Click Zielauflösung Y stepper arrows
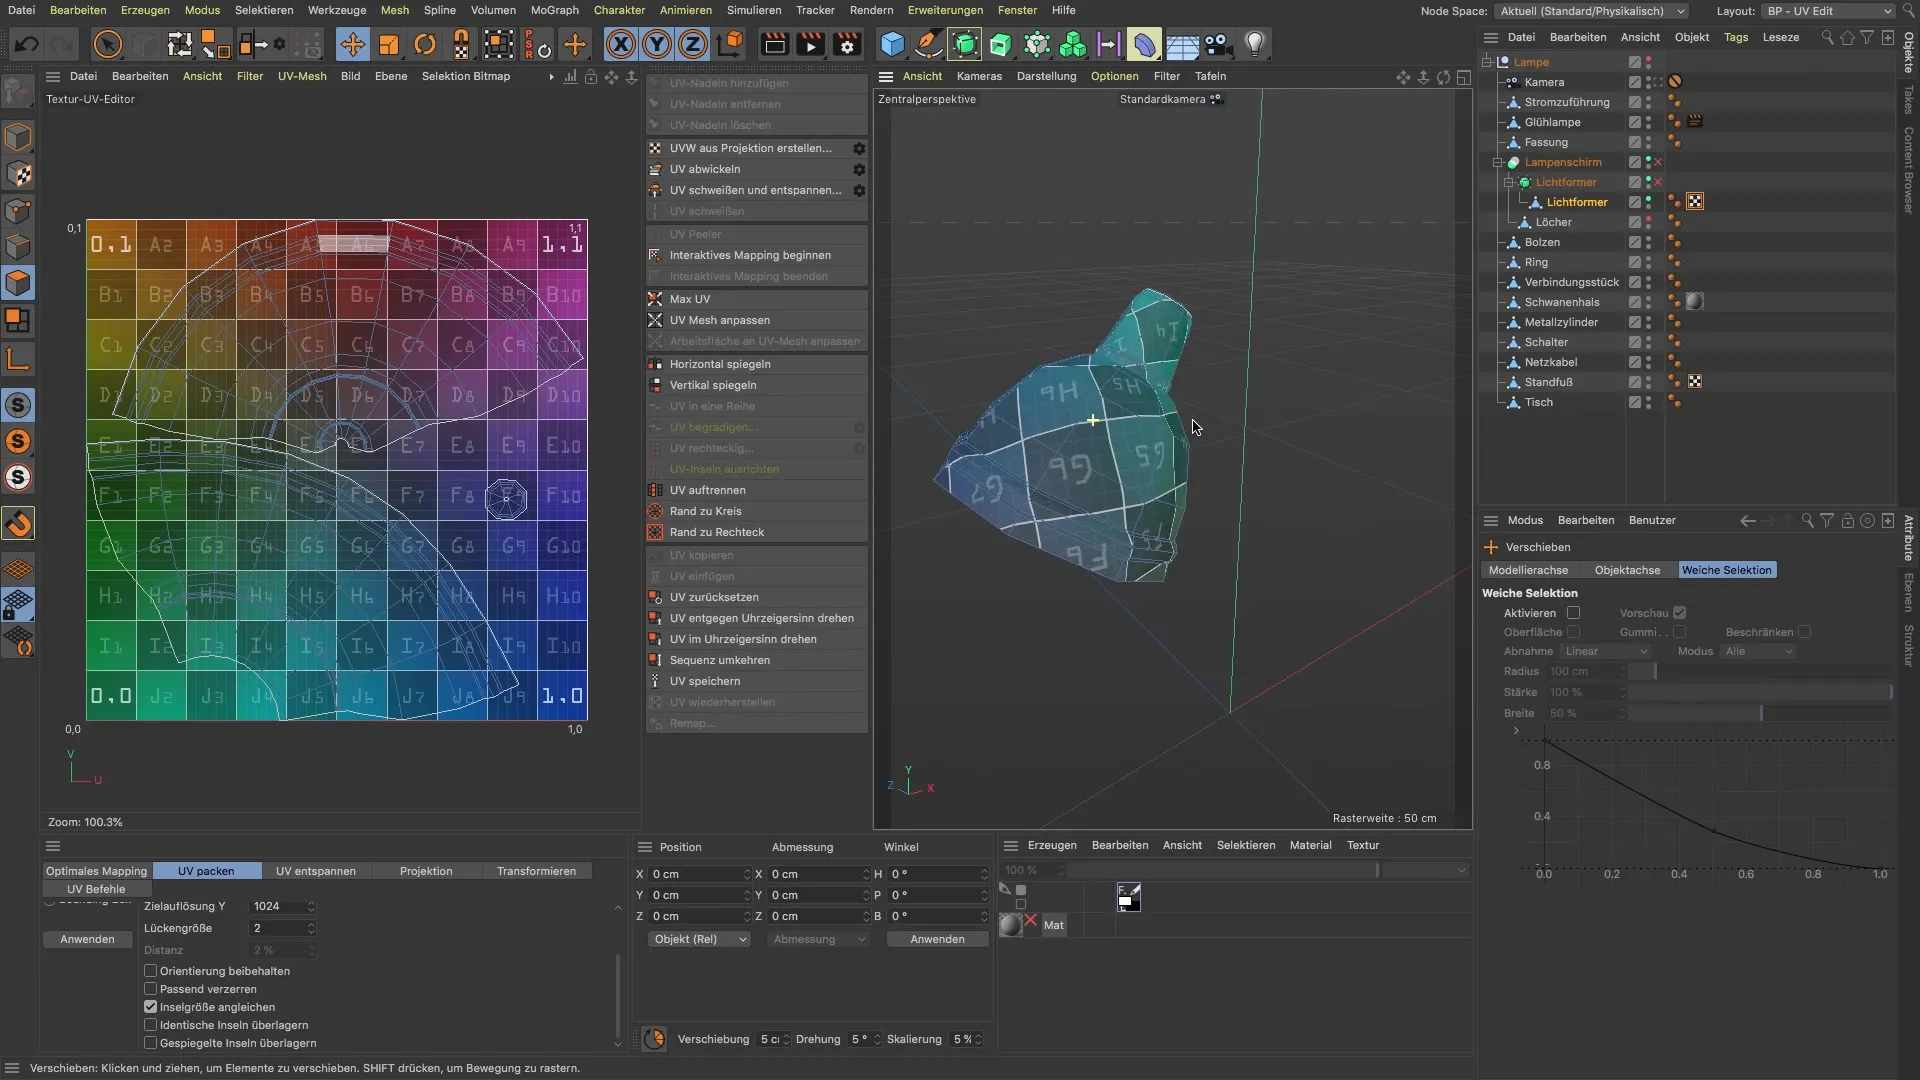The height and width of the screenshot is (1080, 1920). 311,906
